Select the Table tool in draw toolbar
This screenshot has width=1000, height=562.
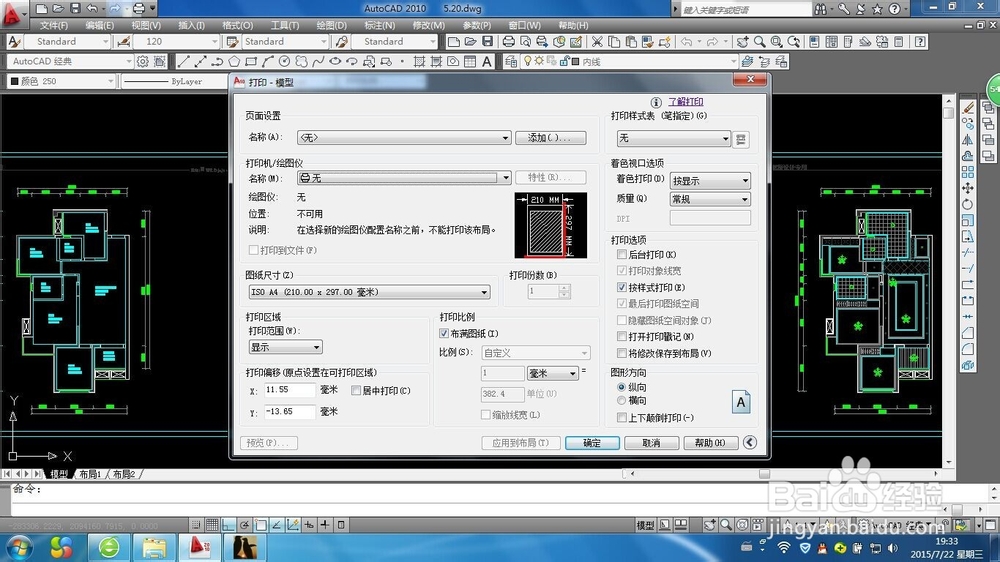tap(470, 61)
